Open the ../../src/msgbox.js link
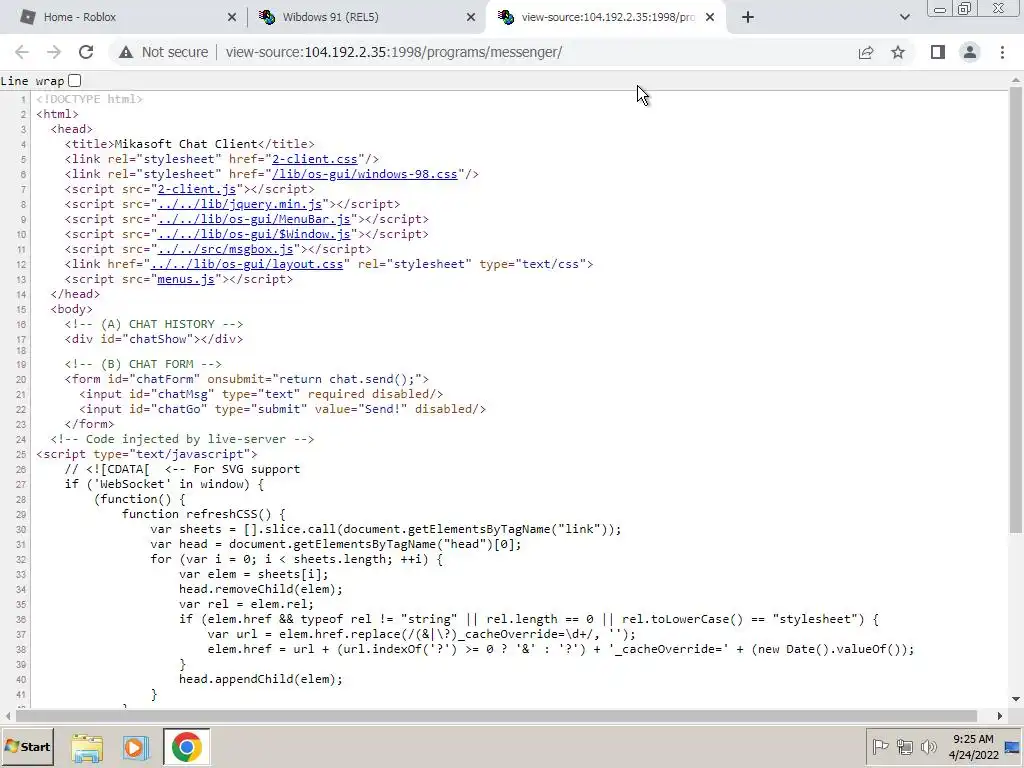 (225, 249)
